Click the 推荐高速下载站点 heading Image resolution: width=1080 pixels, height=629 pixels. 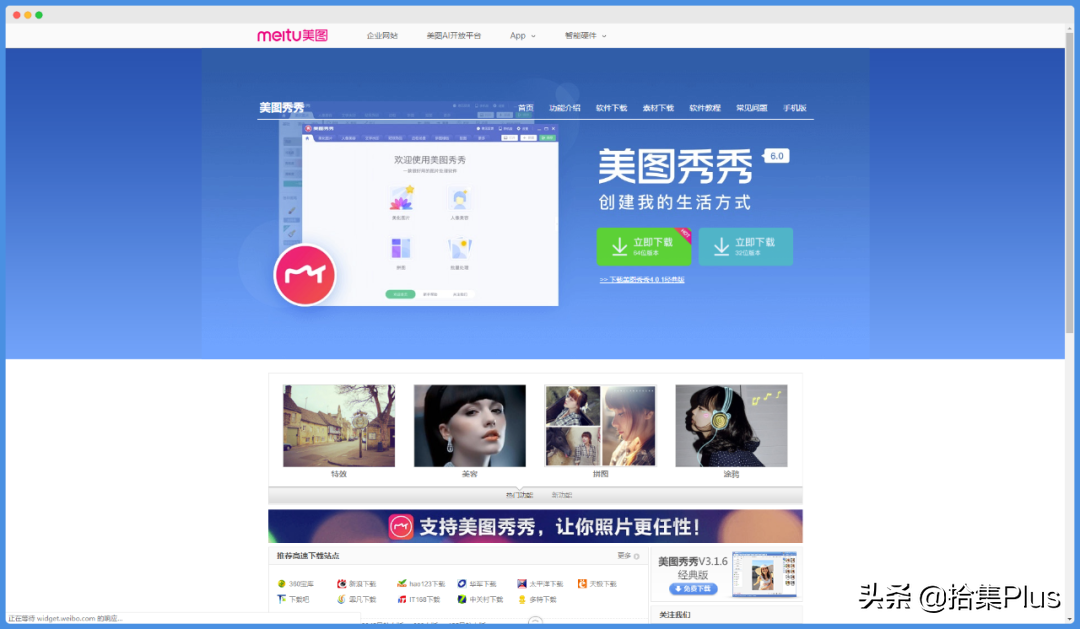[308, 556]
